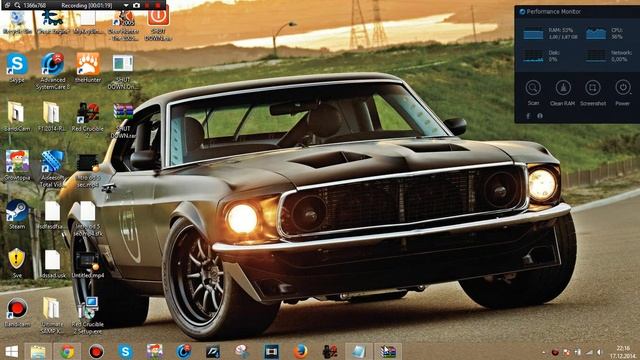Select the SHUT DOWN.On file in second row
Image resolution: width=640 pixels, height=360 pixels.
(x=123, y=71)
